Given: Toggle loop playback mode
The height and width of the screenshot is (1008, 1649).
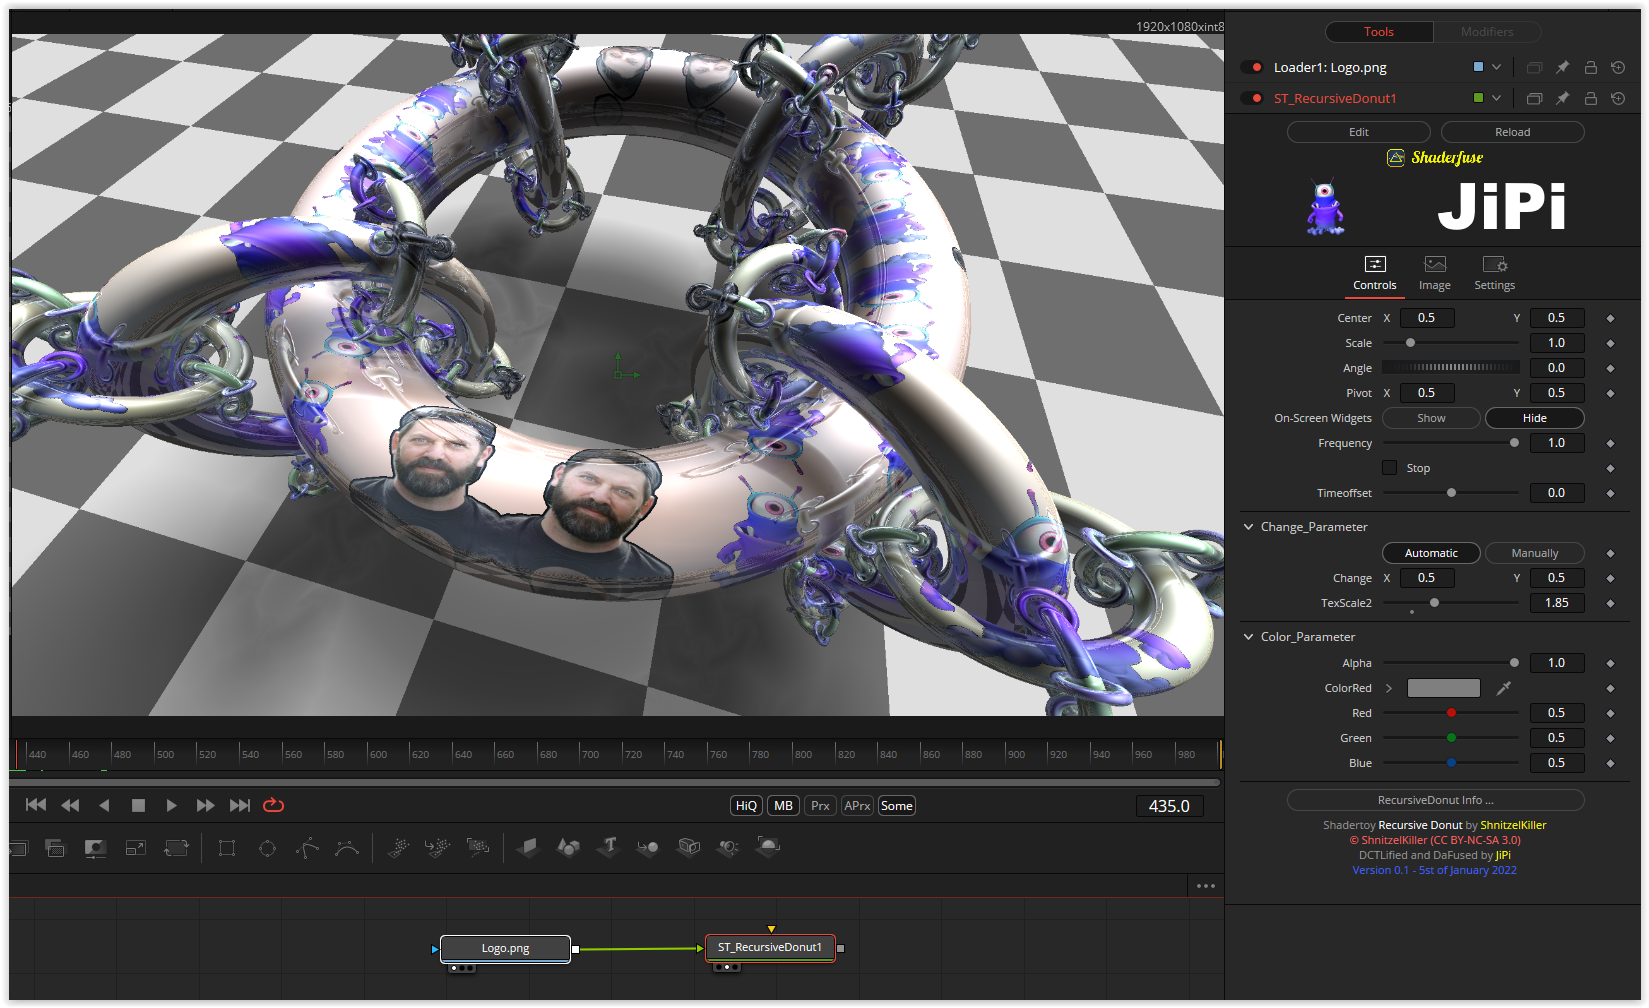Looking at the screenshot, I should click(273, 805).
